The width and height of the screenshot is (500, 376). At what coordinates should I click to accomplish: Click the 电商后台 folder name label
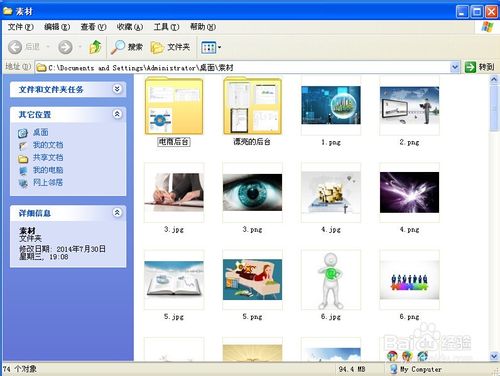coord(174,142)
